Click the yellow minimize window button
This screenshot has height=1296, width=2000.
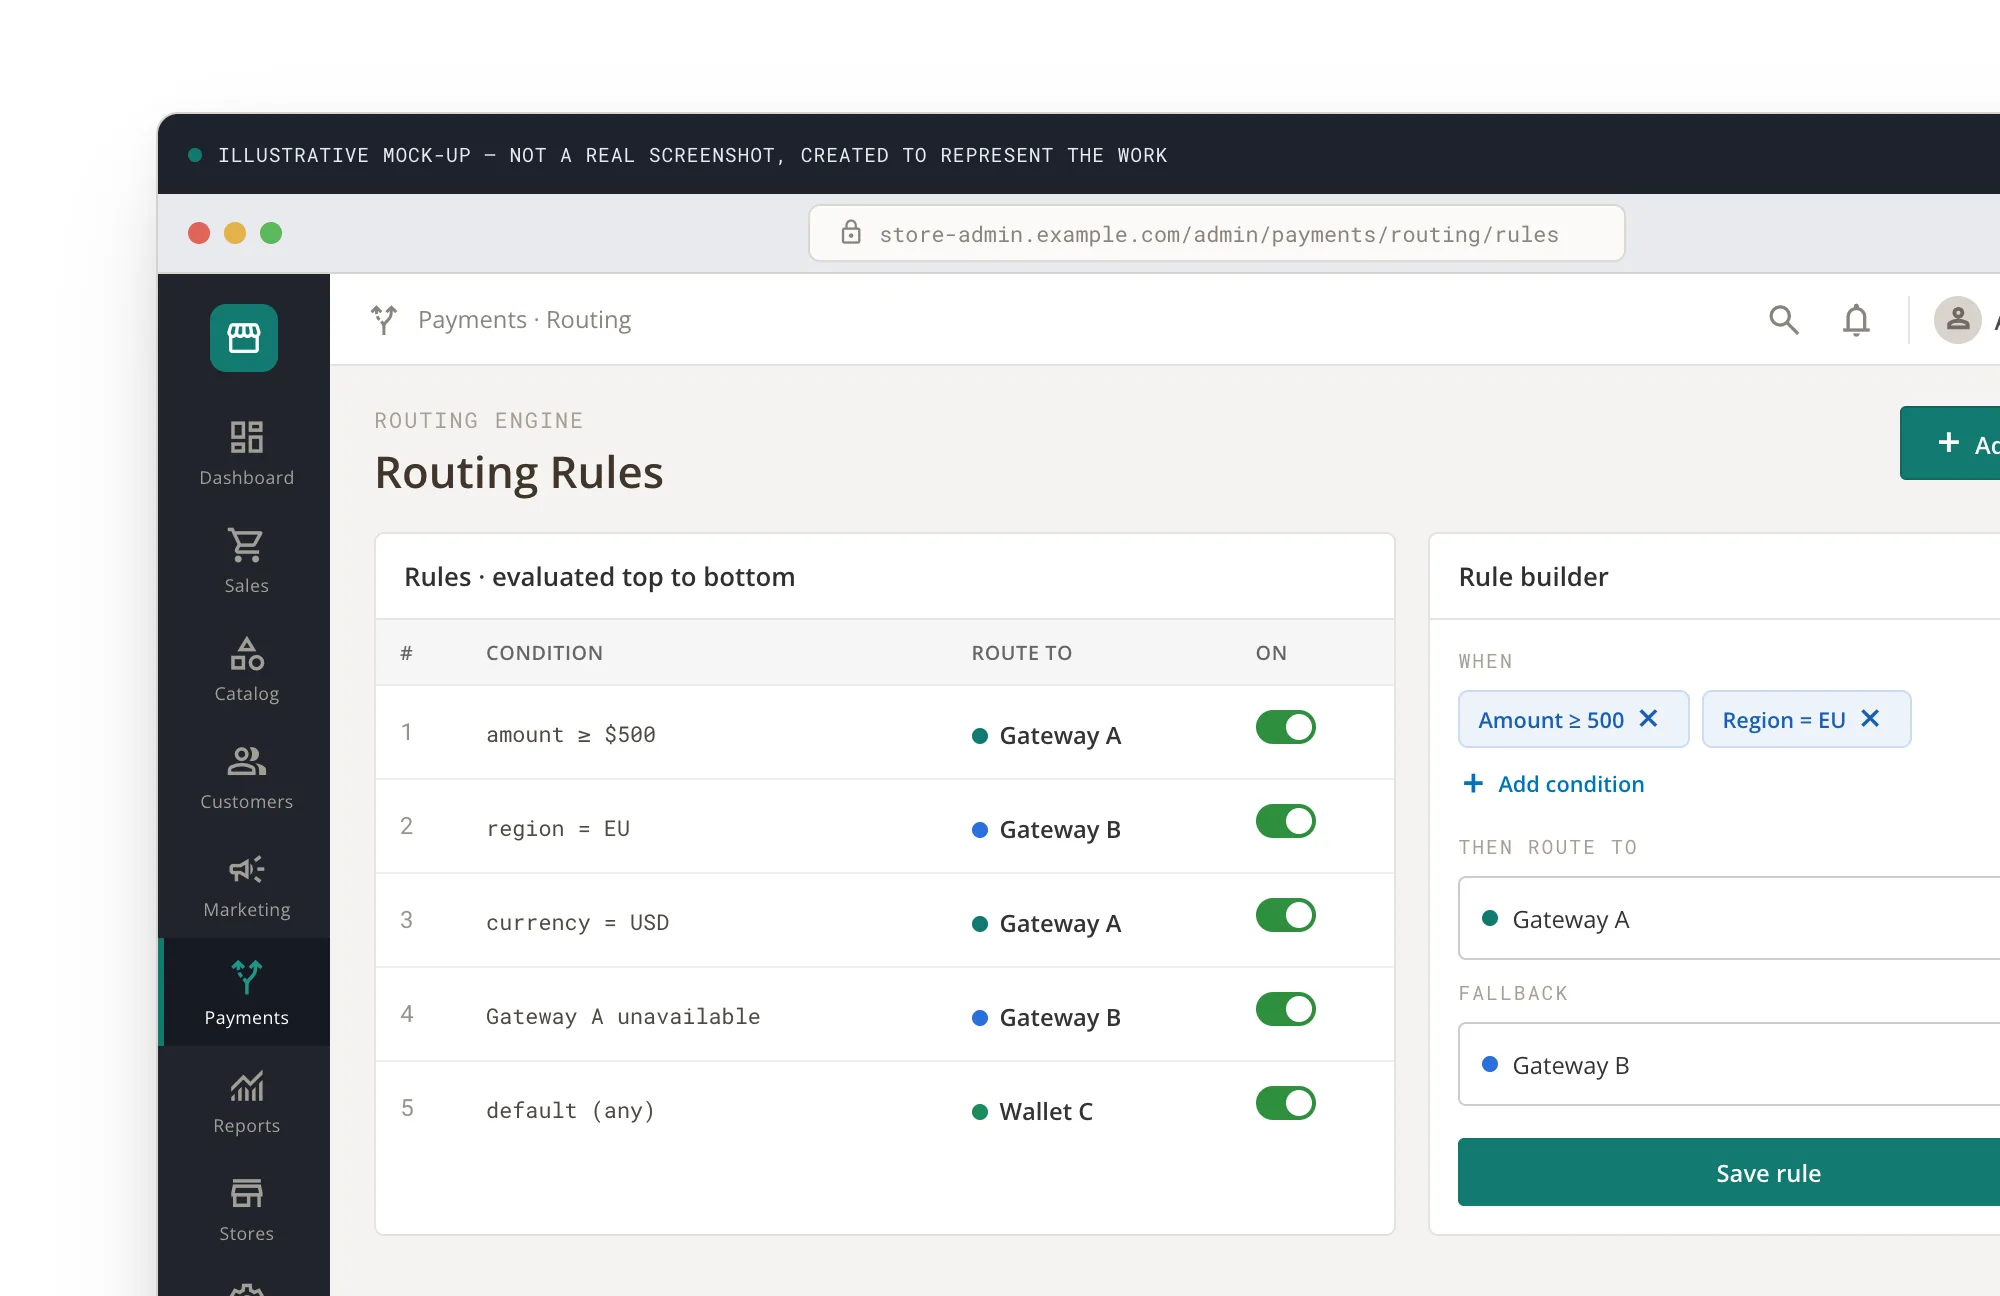pos(235,233)
